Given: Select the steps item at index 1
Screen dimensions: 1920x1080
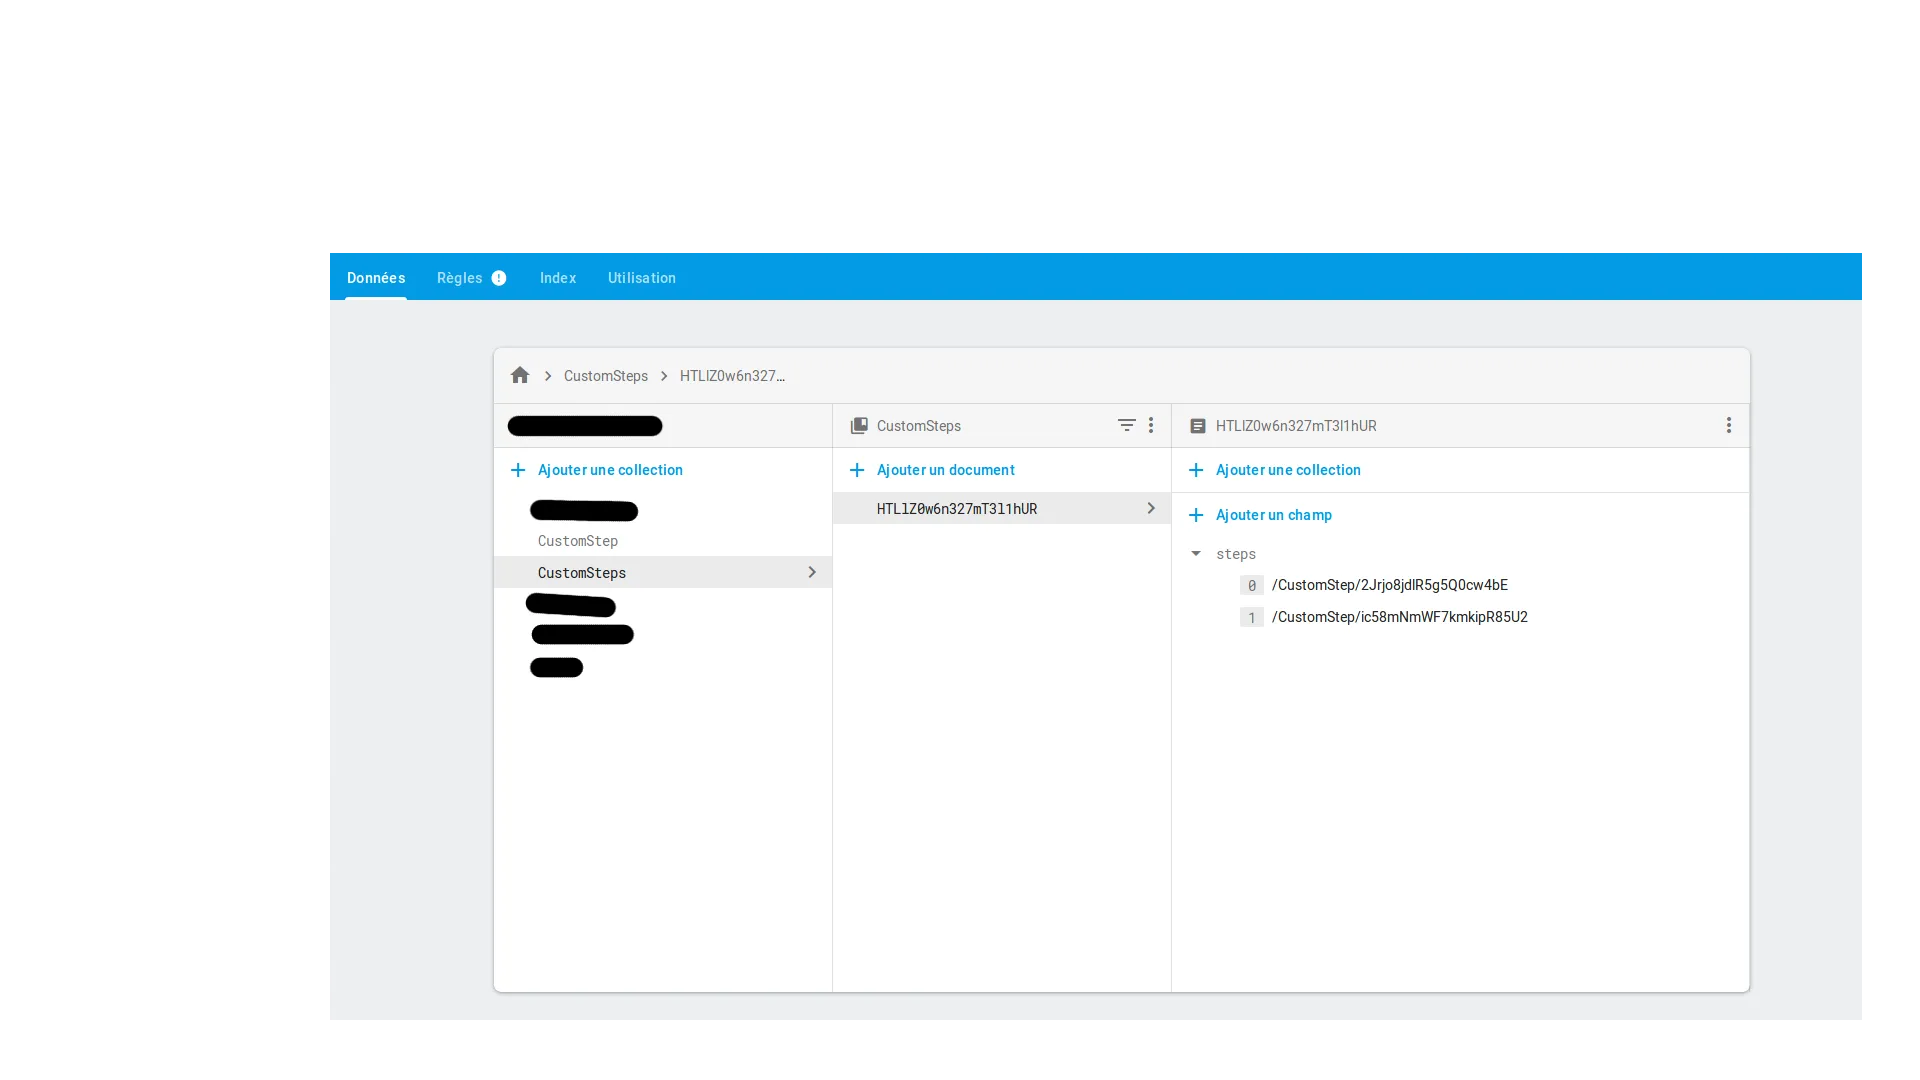Looking at the screenshot, I should point(1399,617).
